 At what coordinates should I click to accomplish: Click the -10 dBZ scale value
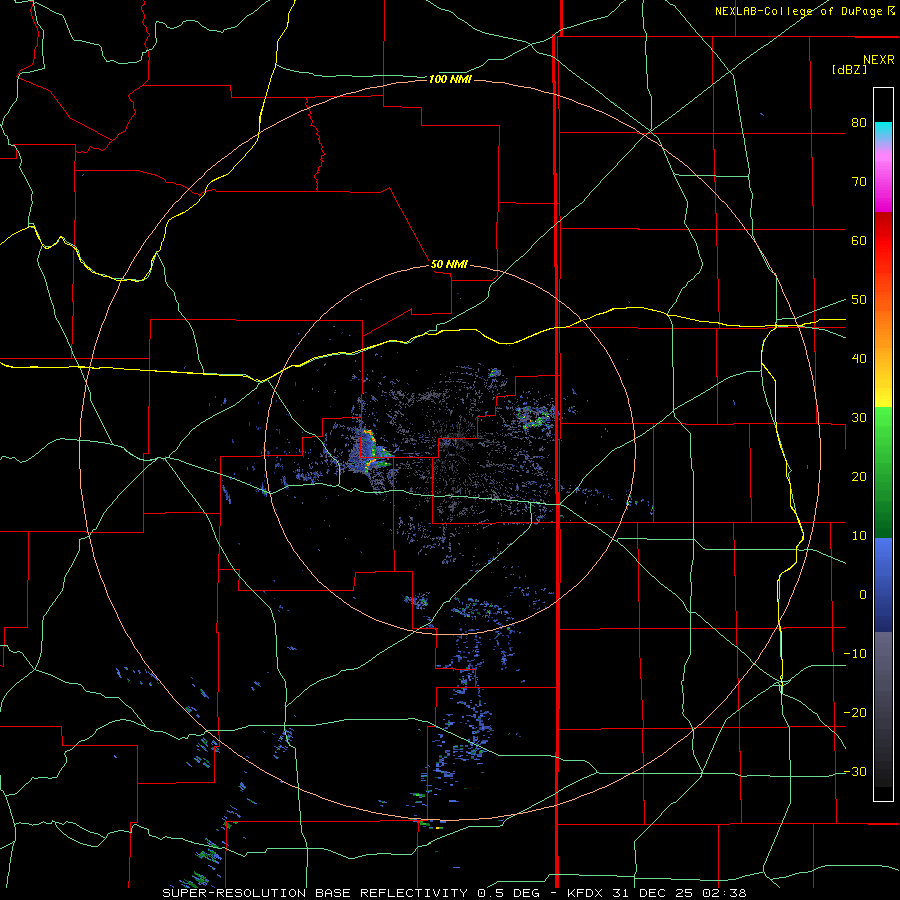coord(855,654)
